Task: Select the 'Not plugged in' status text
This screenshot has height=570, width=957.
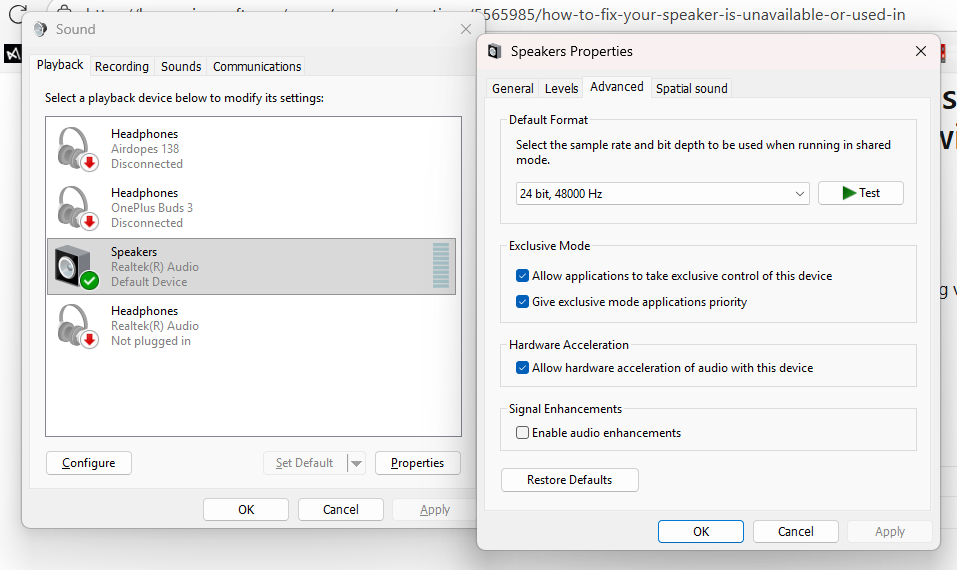Action: (x=151, y=341)
